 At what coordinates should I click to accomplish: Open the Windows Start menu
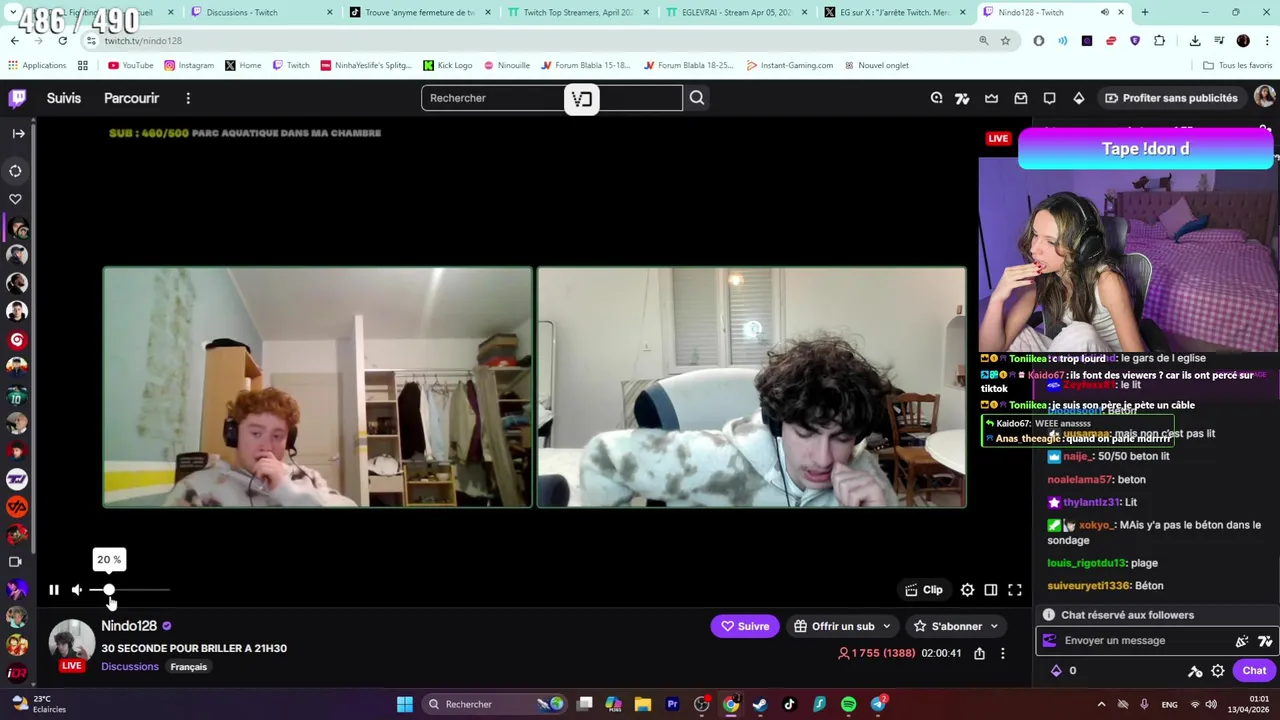point(404,704)
